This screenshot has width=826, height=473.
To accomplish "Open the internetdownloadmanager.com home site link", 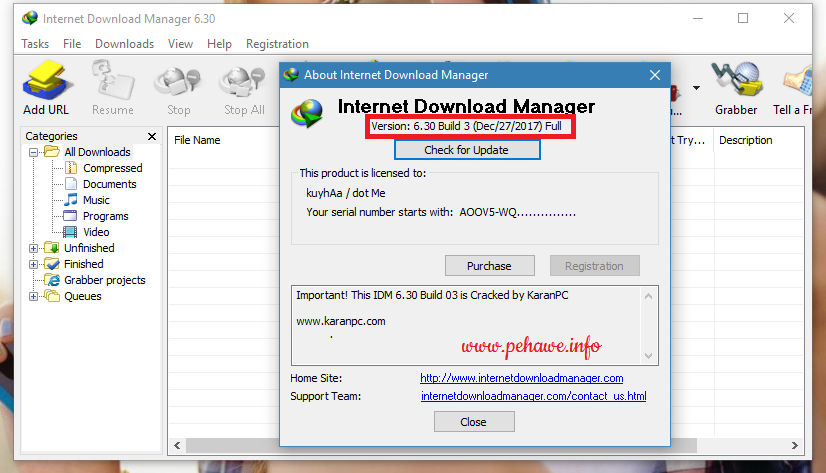I will (x=522, y=378).
